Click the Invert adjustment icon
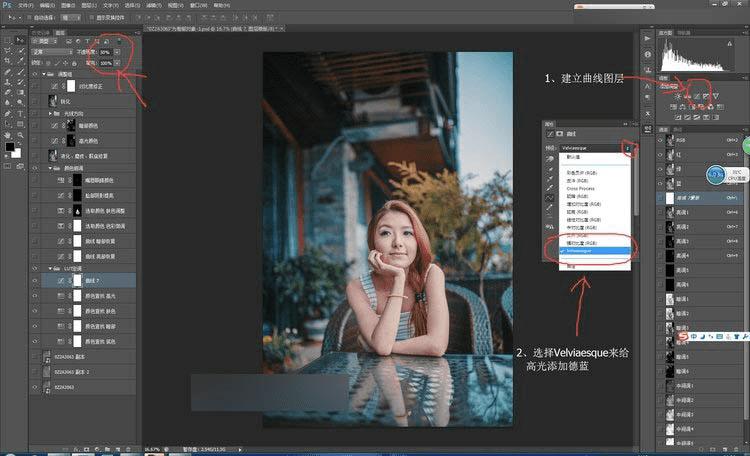 click(x=678, y=117)
